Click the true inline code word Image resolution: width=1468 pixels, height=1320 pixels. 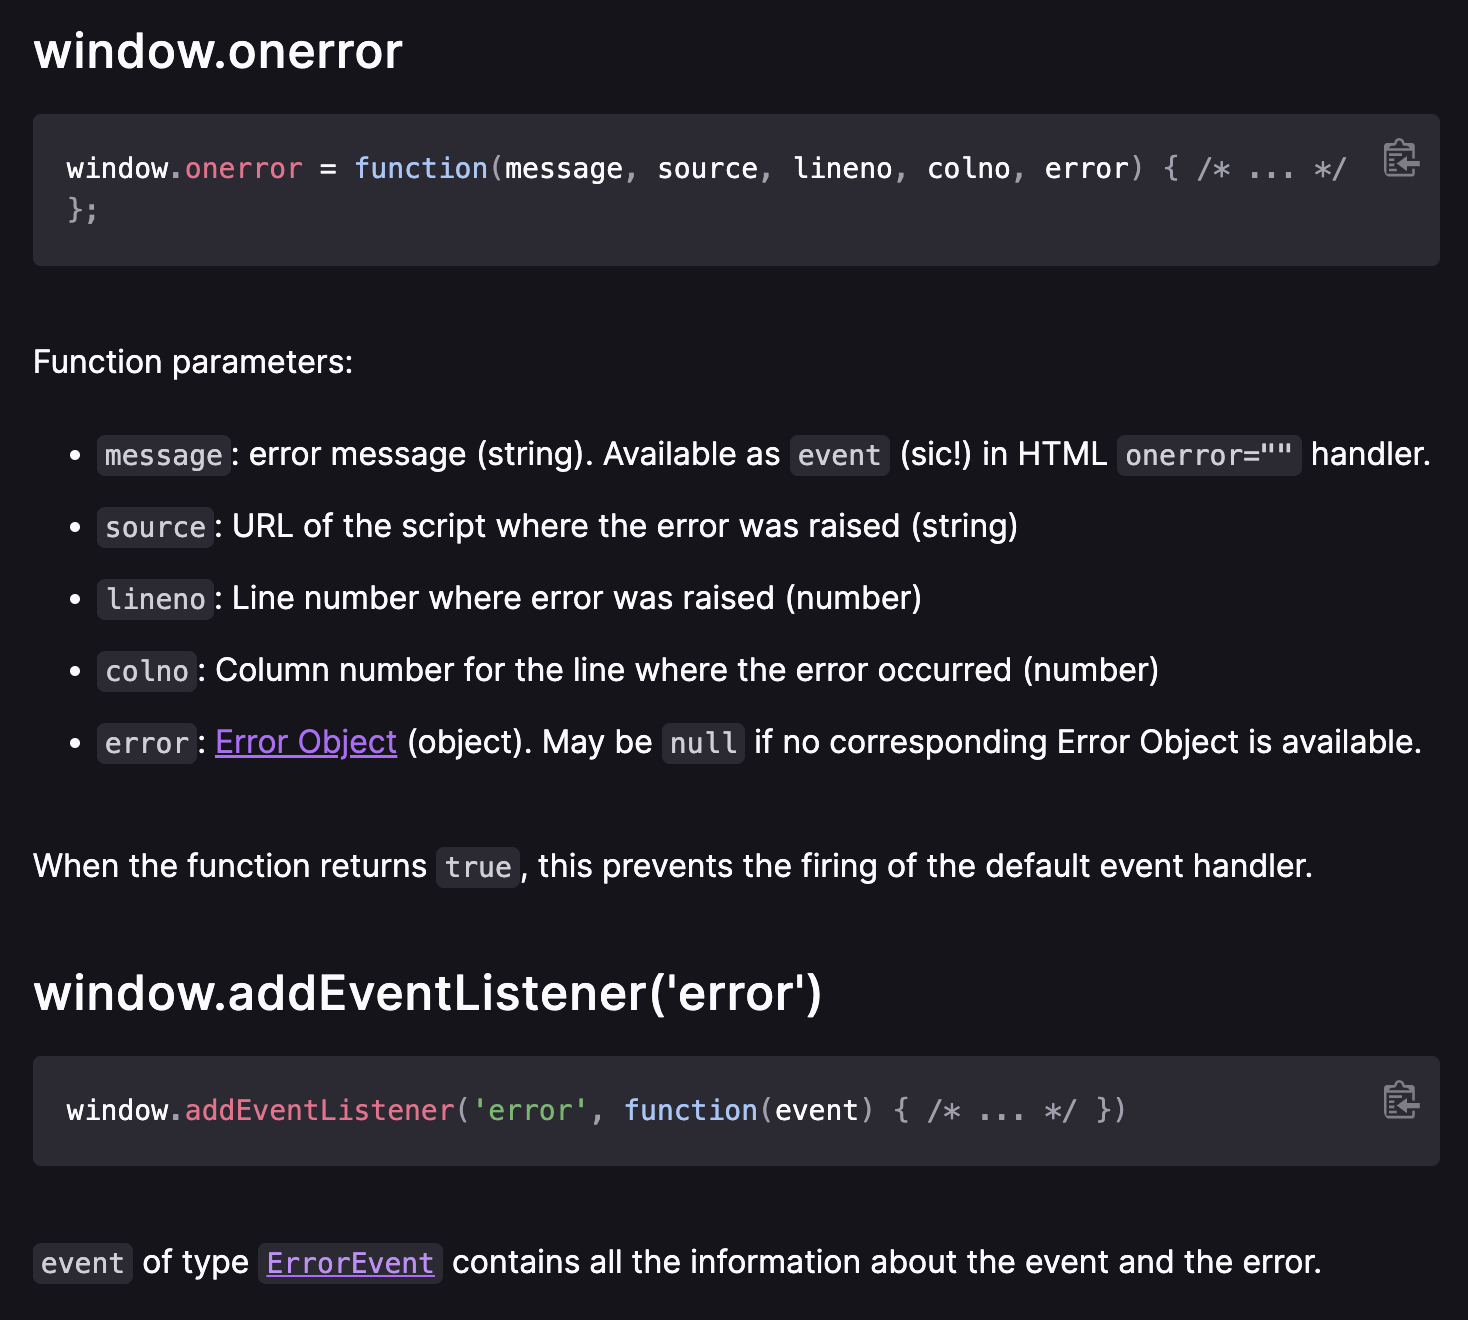[478, 867]
